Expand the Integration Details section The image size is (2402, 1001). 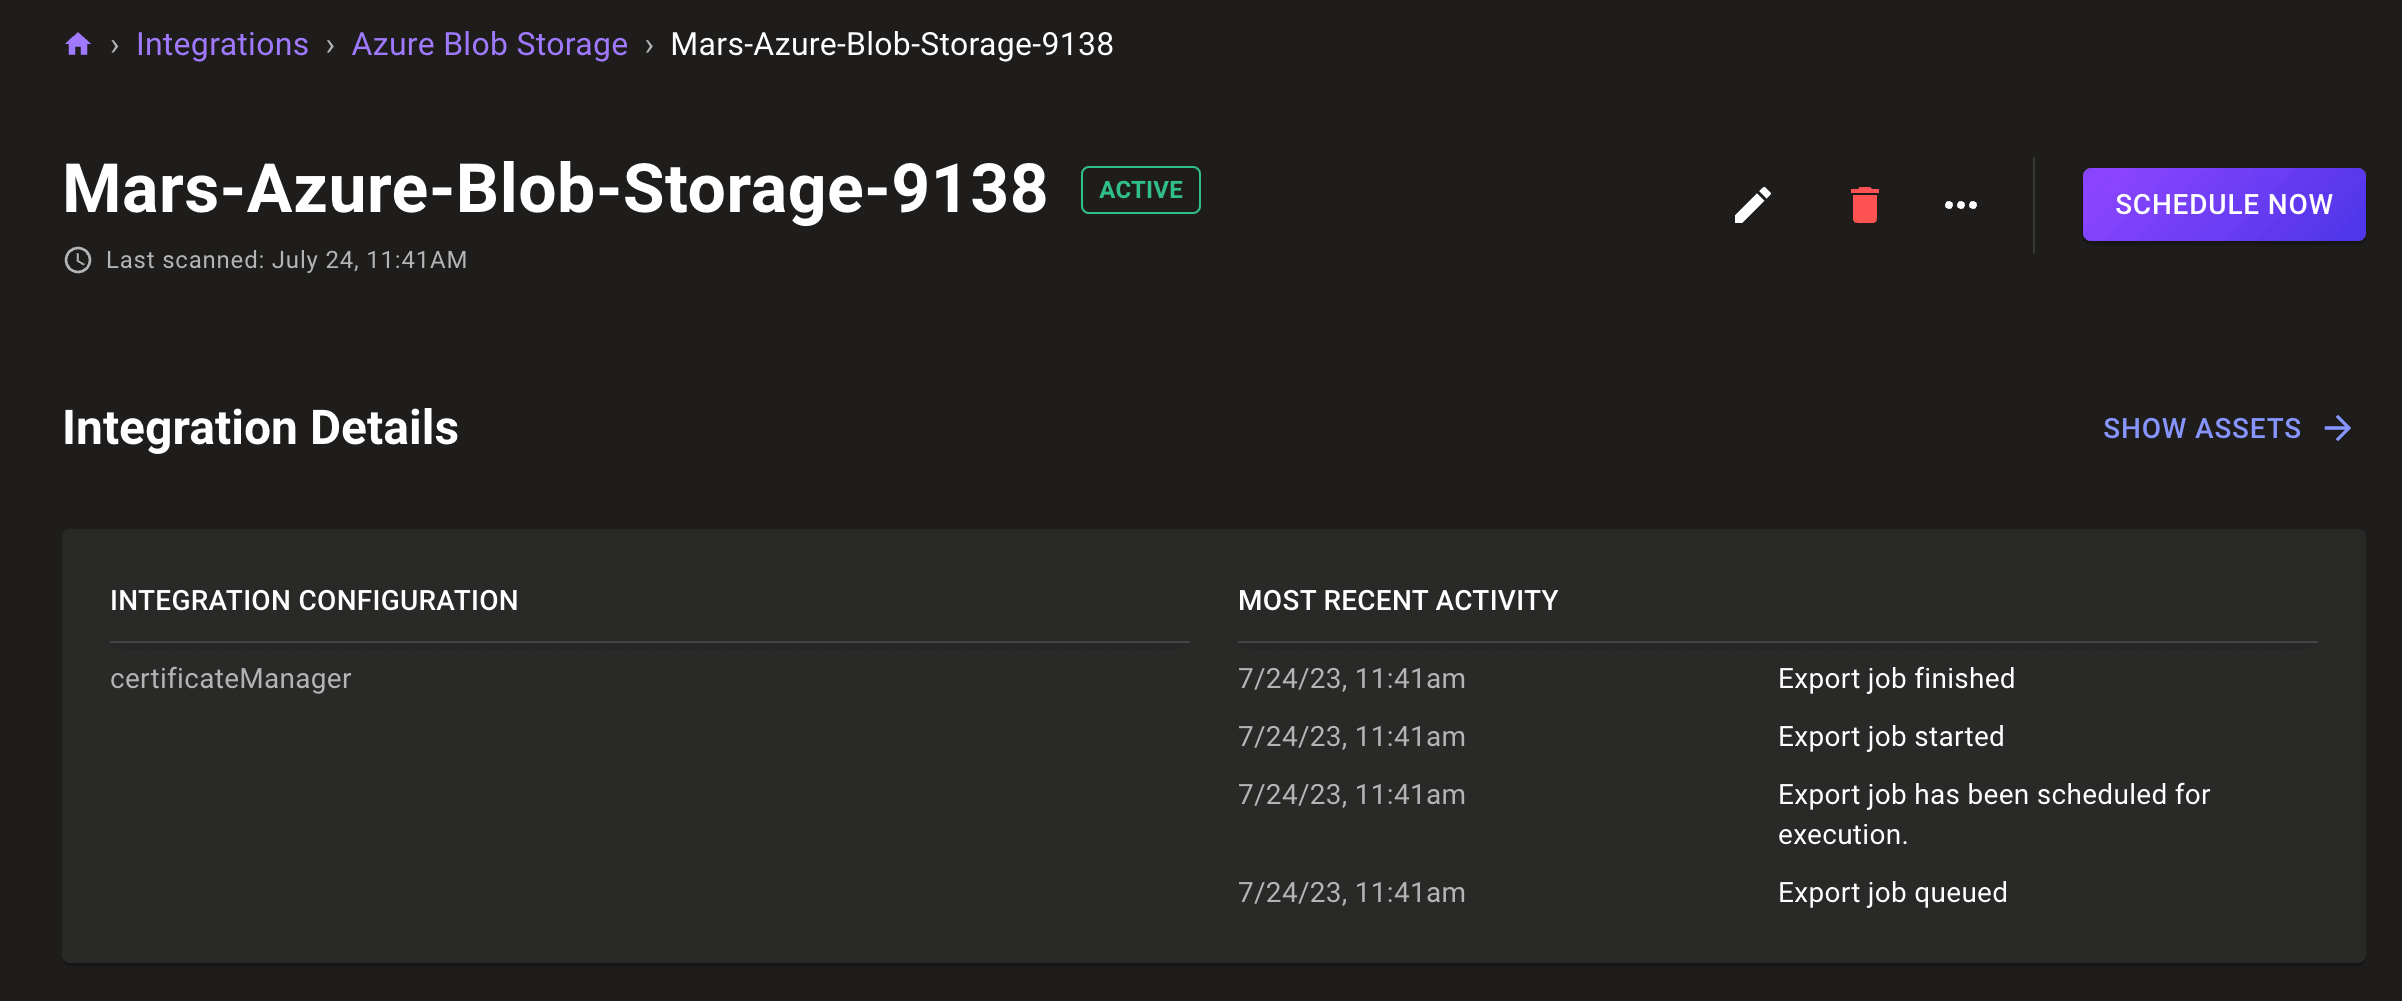[x=260, y=428]
